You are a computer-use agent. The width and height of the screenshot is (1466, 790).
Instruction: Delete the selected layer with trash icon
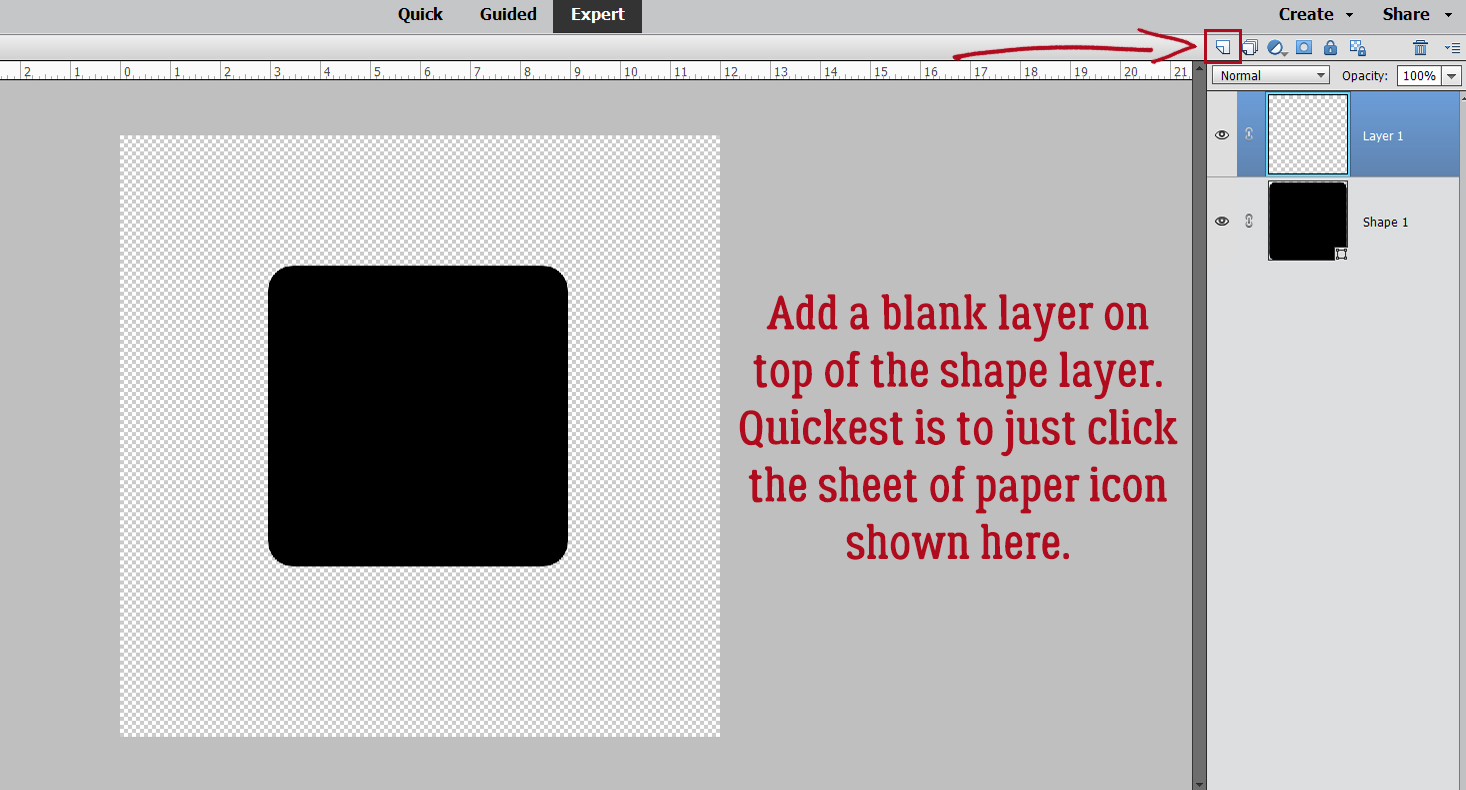pos(1420,47)
